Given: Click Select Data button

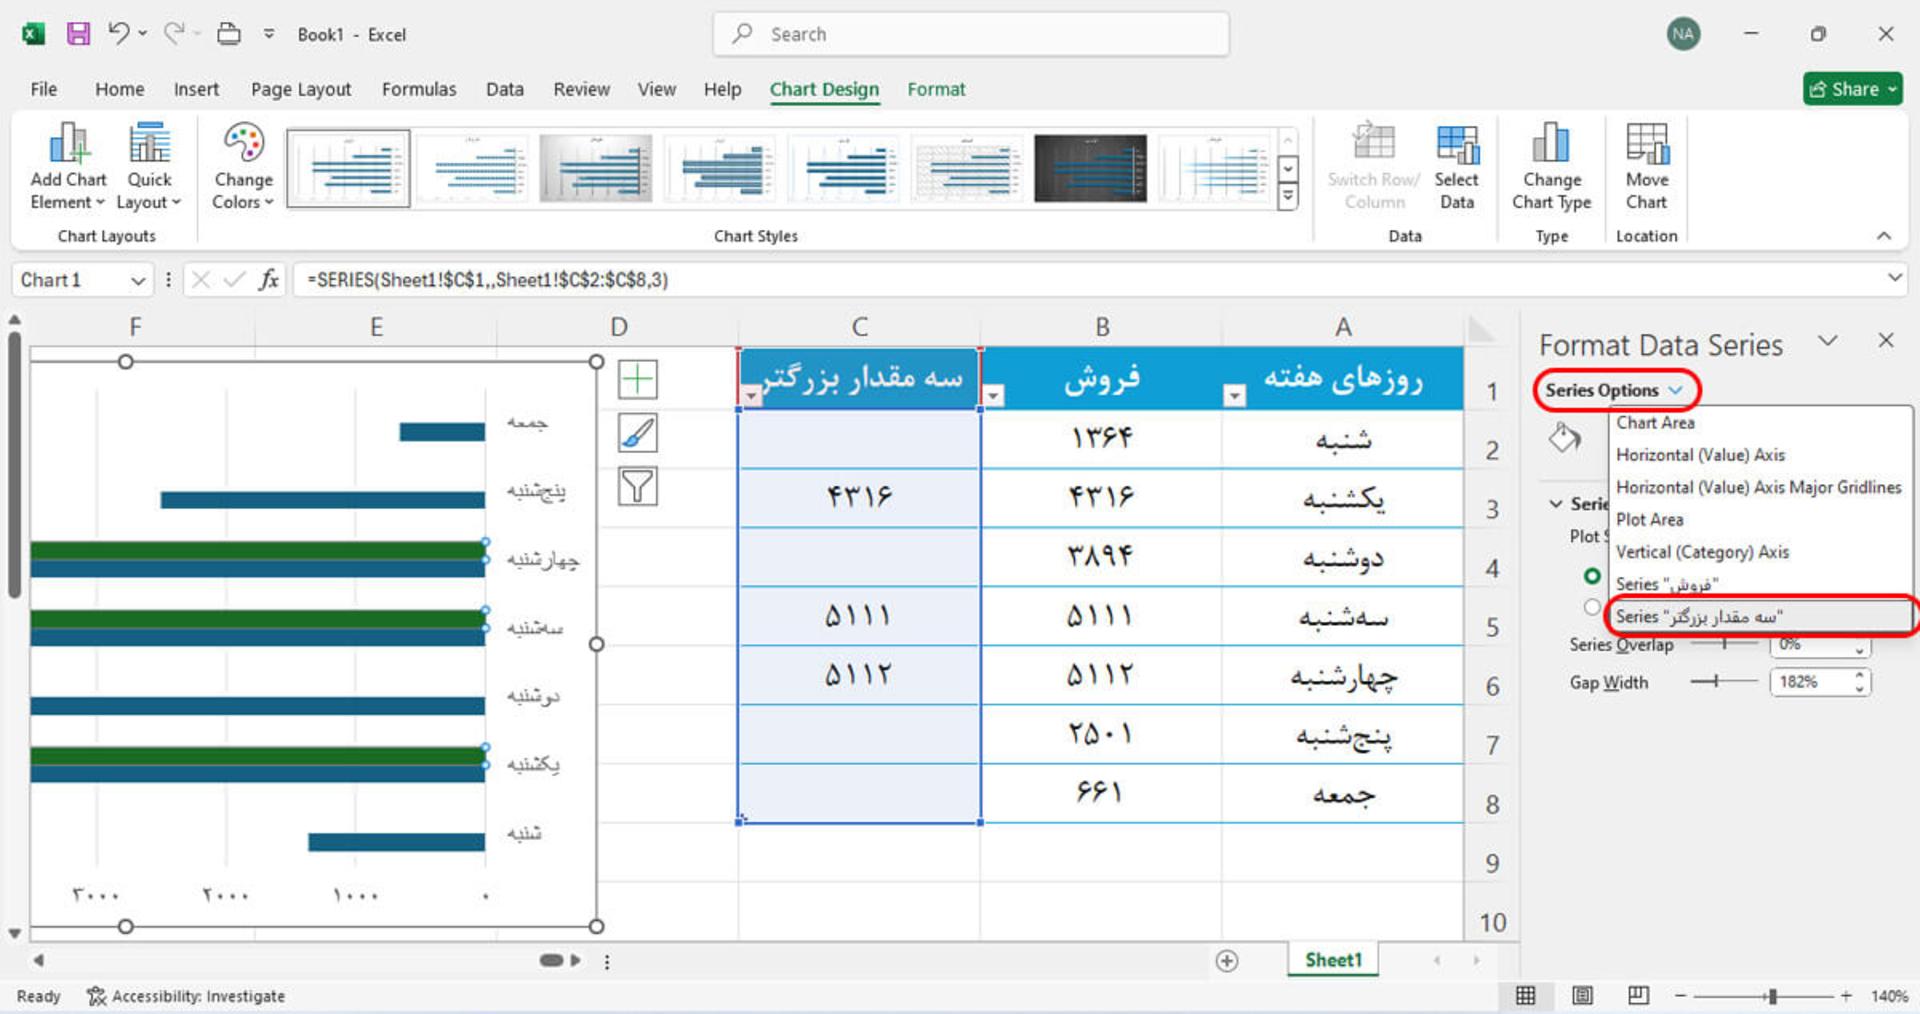Looking at the screenshot, I should 1456,167.
